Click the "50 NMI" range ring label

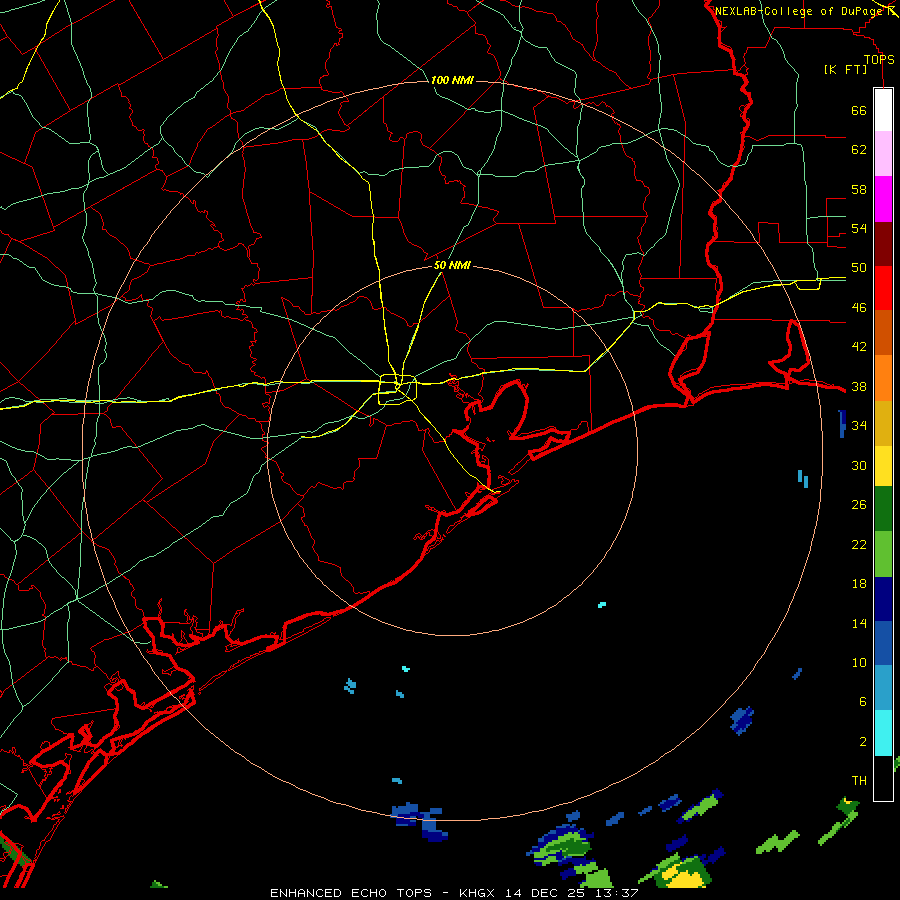click(452, 265)
